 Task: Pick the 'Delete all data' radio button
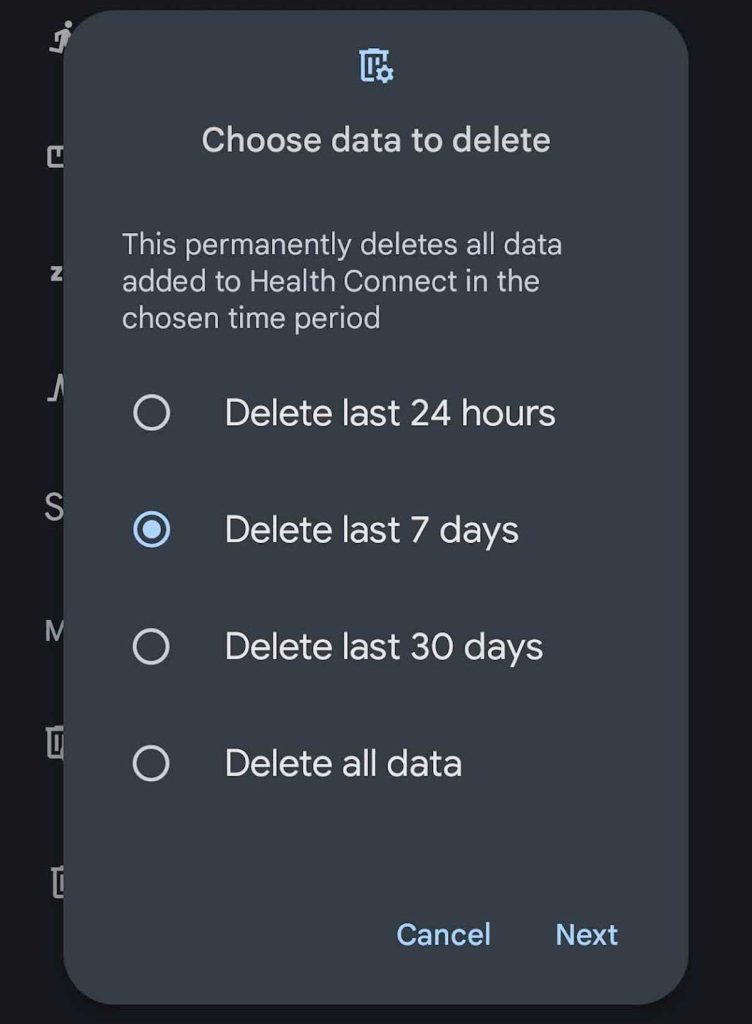[x=151, y=764]
